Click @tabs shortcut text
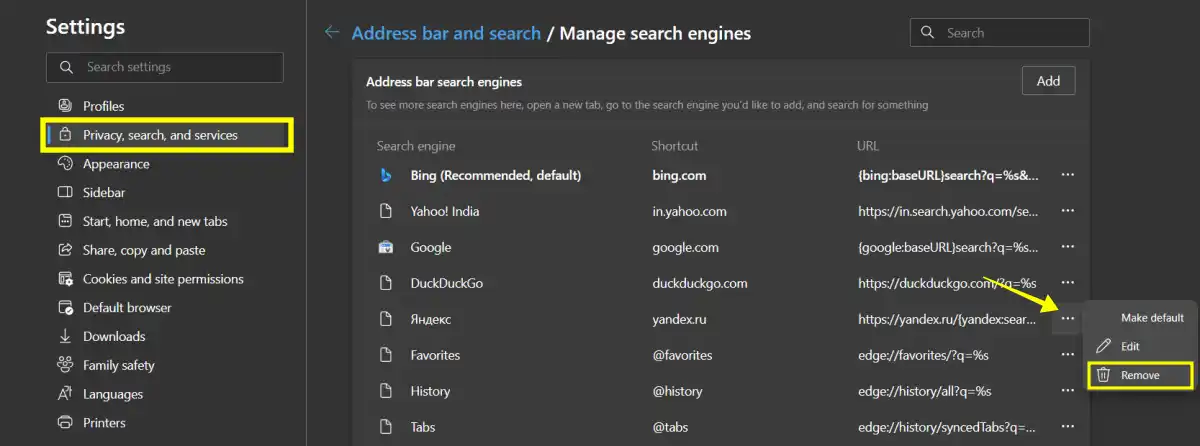1200x446 pixels. tap(670, 427)
